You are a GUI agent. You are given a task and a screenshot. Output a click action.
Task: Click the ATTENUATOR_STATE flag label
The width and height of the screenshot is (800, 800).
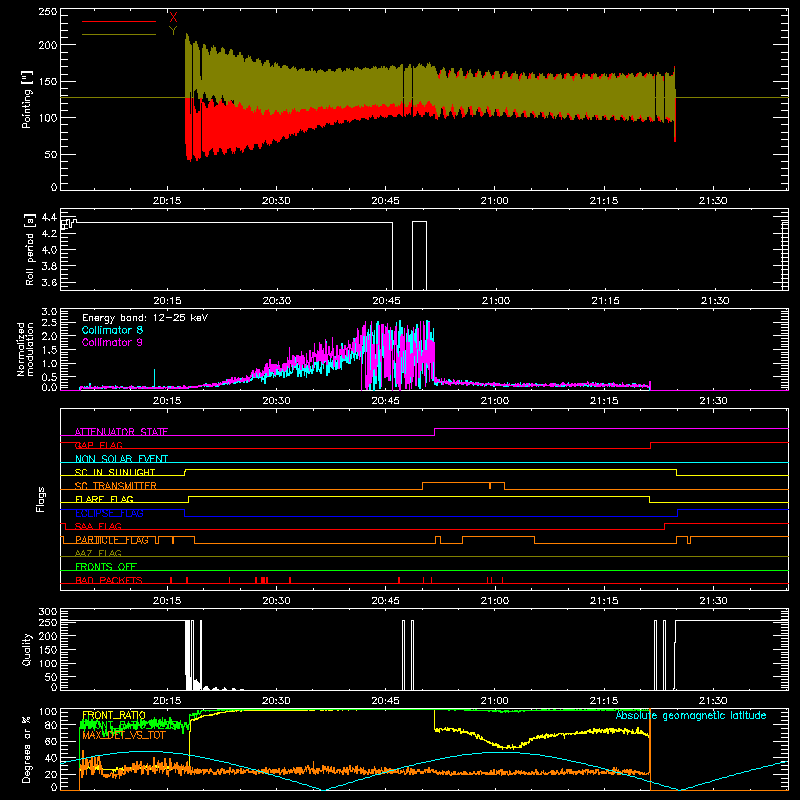121,432
